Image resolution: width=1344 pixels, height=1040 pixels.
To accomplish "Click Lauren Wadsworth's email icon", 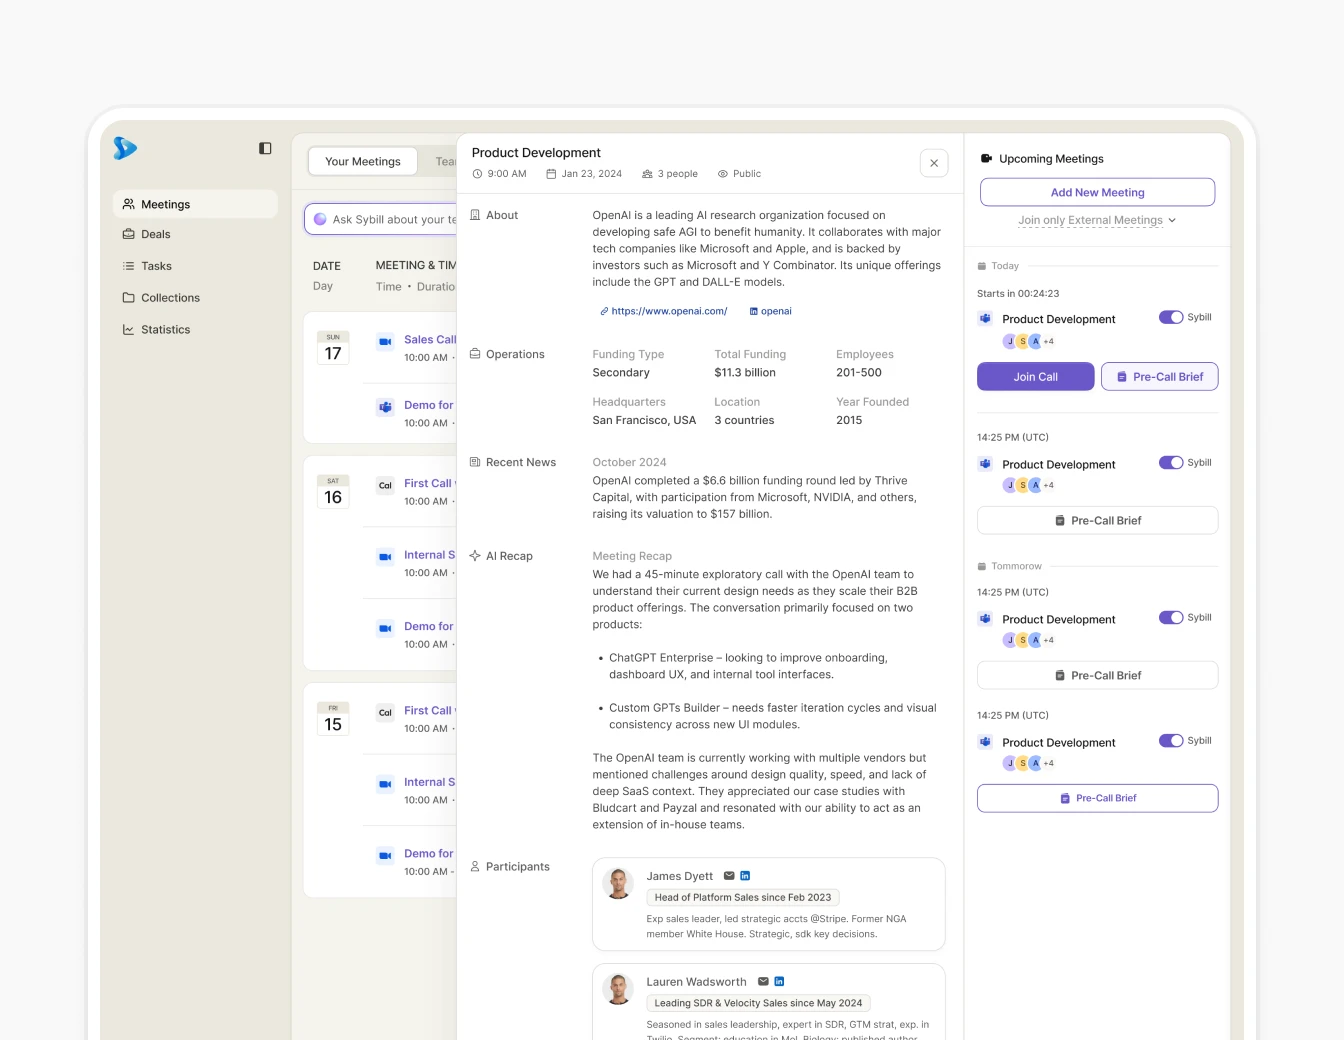I will point(763,982).
